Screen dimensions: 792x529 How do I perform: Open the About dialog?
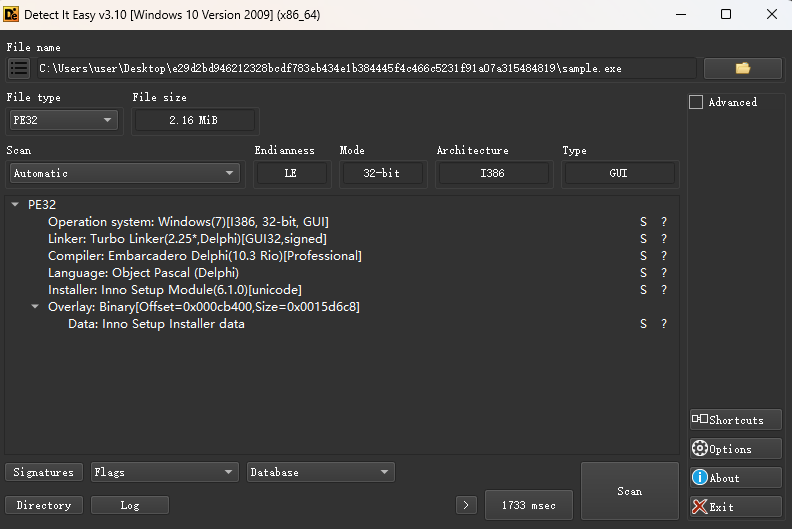pyautogui.click(x=735, y=478)
